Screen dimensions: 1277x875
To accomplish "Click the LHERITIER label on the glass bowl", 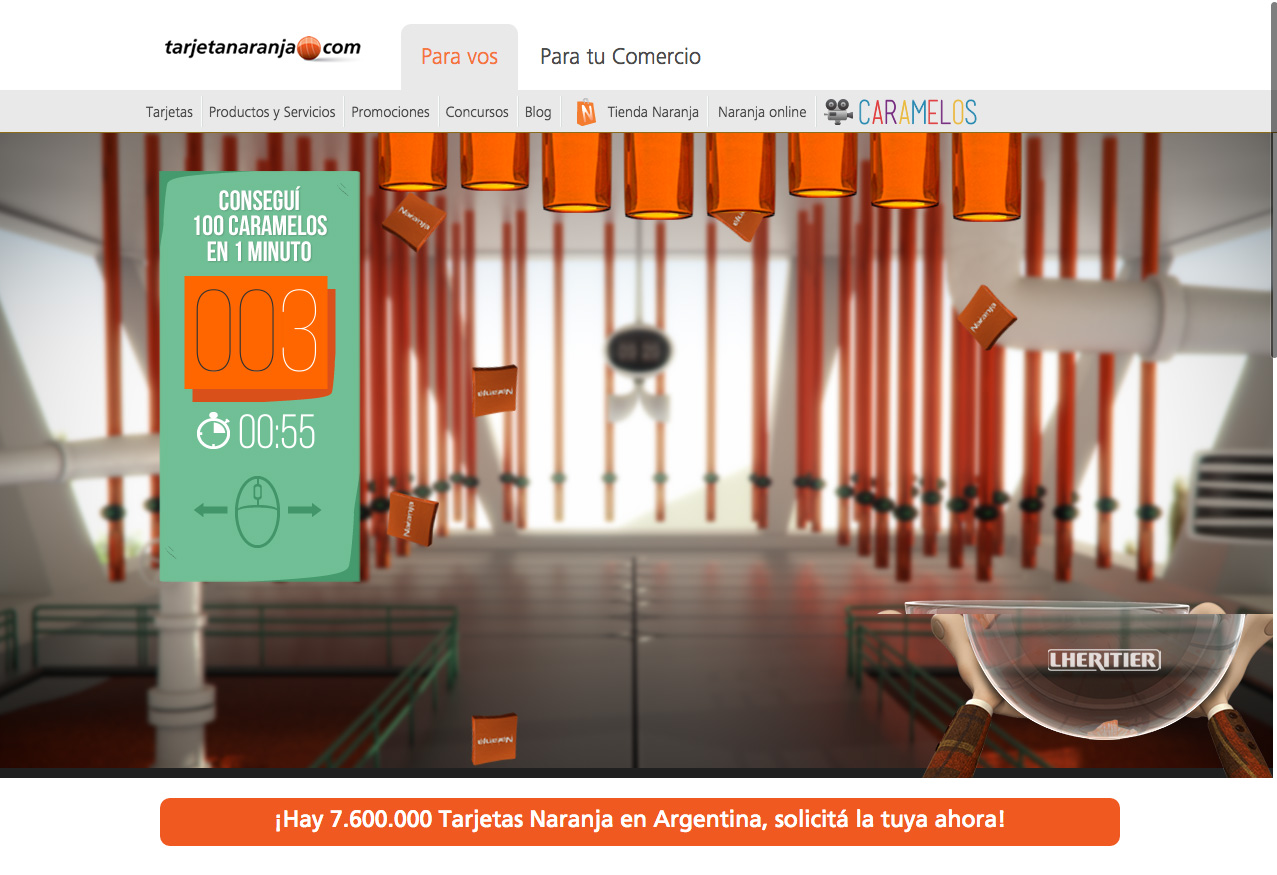I will (x=1104, y=660).
